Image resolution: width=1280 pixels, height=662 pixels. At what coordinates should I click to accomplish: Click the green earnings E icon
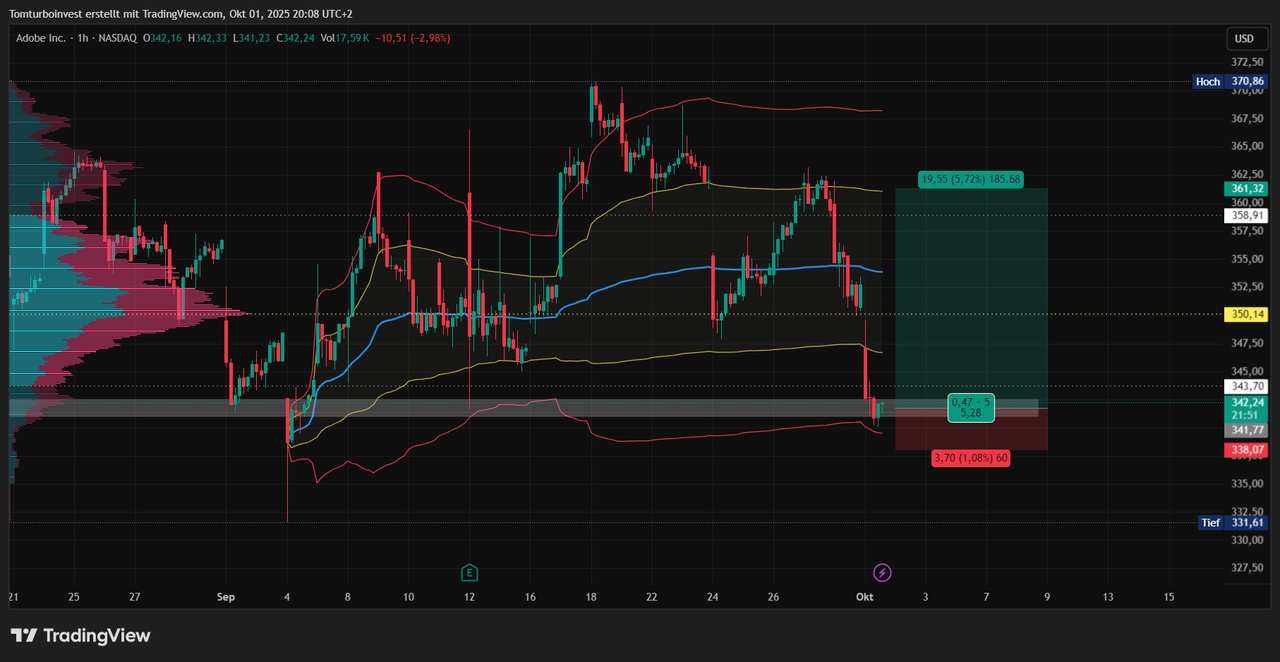click(x=469, y=573)
